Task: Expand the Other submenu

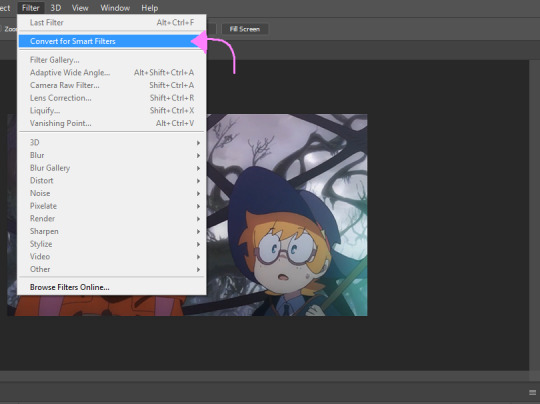Action: point(112,269)
